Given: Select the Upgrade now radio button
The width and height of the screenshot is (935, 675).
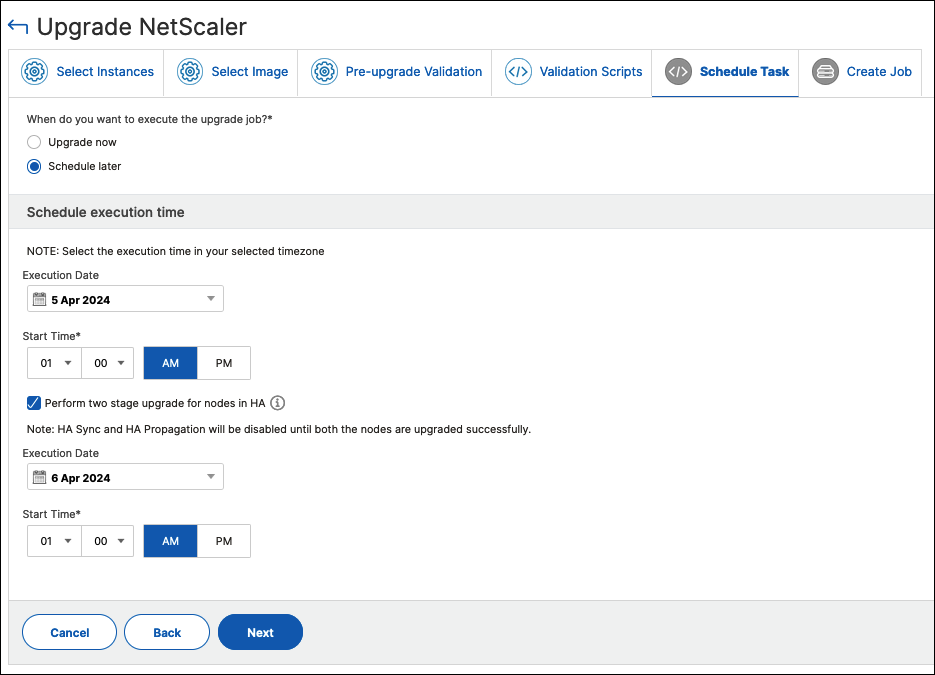Looking at the screenshot, I should click(x=34, y=142).
